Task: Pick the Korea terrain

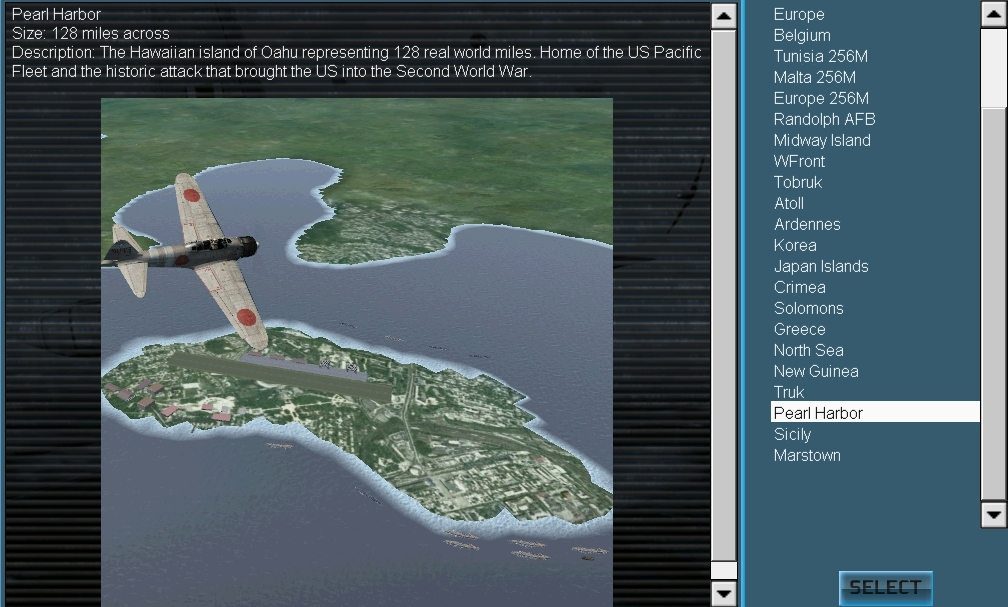Action: tap(795, 246)
